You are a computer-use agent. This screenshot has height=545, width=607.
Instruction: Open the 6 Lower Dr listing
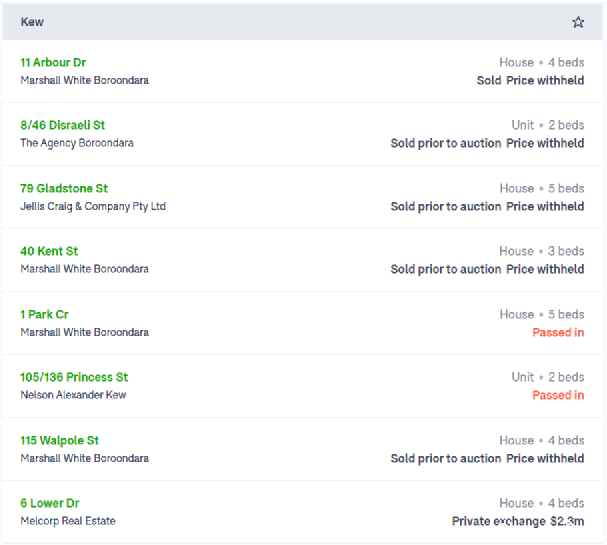click(50, 503)
